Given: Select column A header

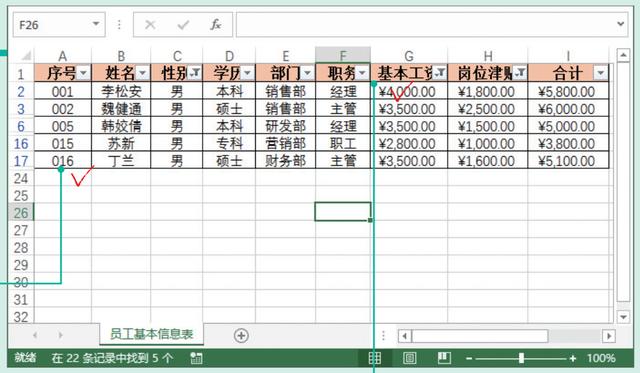Looking at the screenshot, I should coord(62,56).
